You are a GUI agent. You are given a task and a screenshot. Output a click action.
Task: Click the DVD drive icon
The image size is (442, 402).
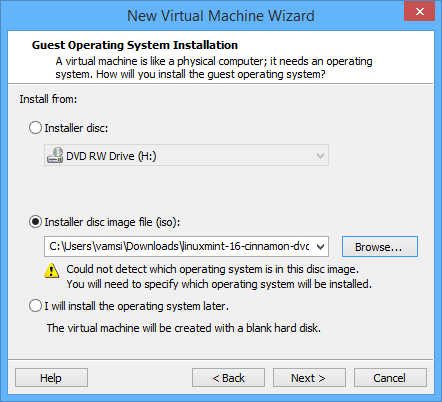(55, 155)
